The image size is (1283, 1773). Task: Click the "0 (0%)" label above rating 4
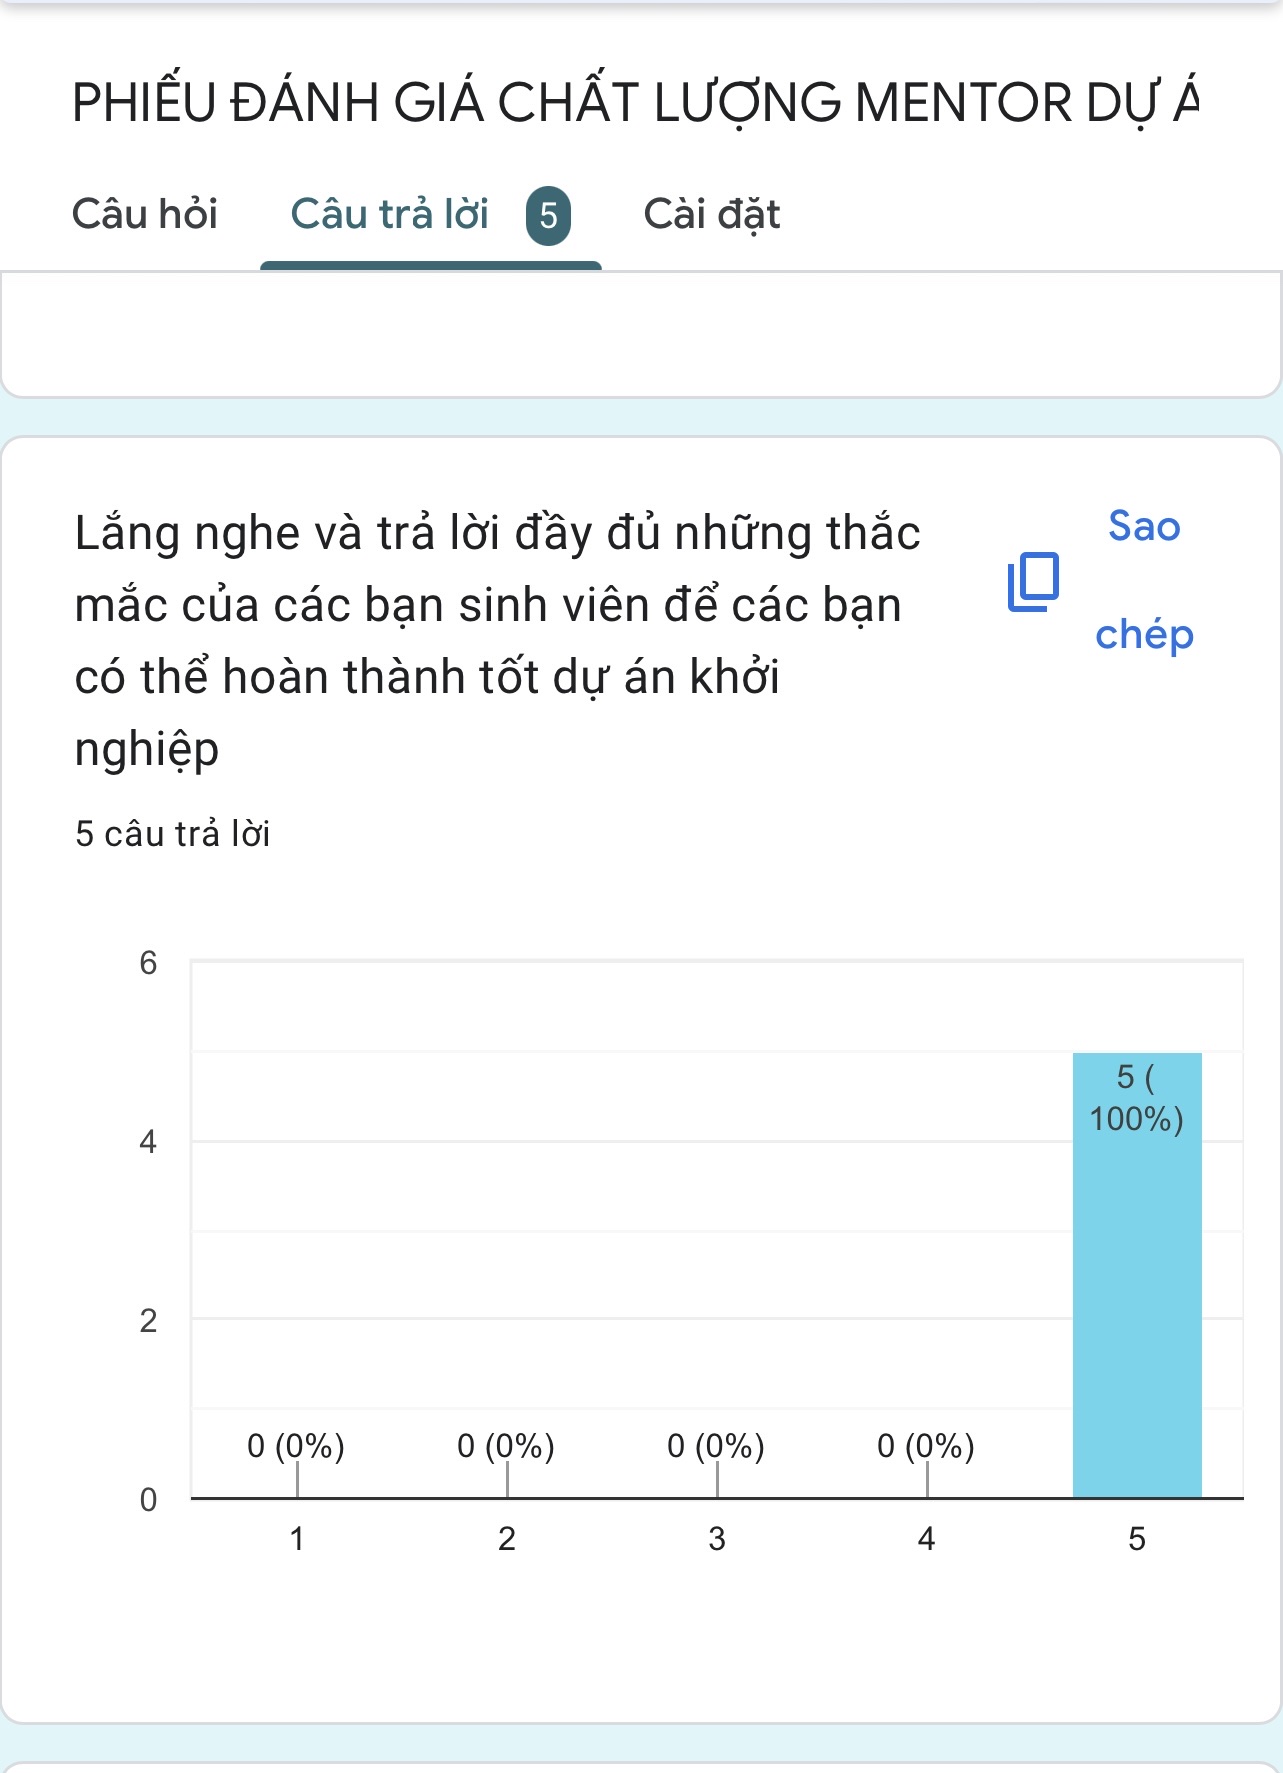[x=926, y=1446]
